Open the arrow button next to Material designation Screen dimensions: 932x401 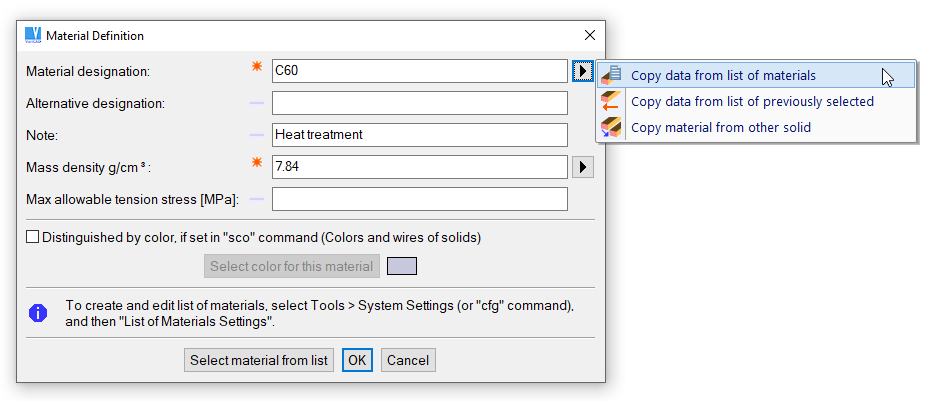coord(583,71)
